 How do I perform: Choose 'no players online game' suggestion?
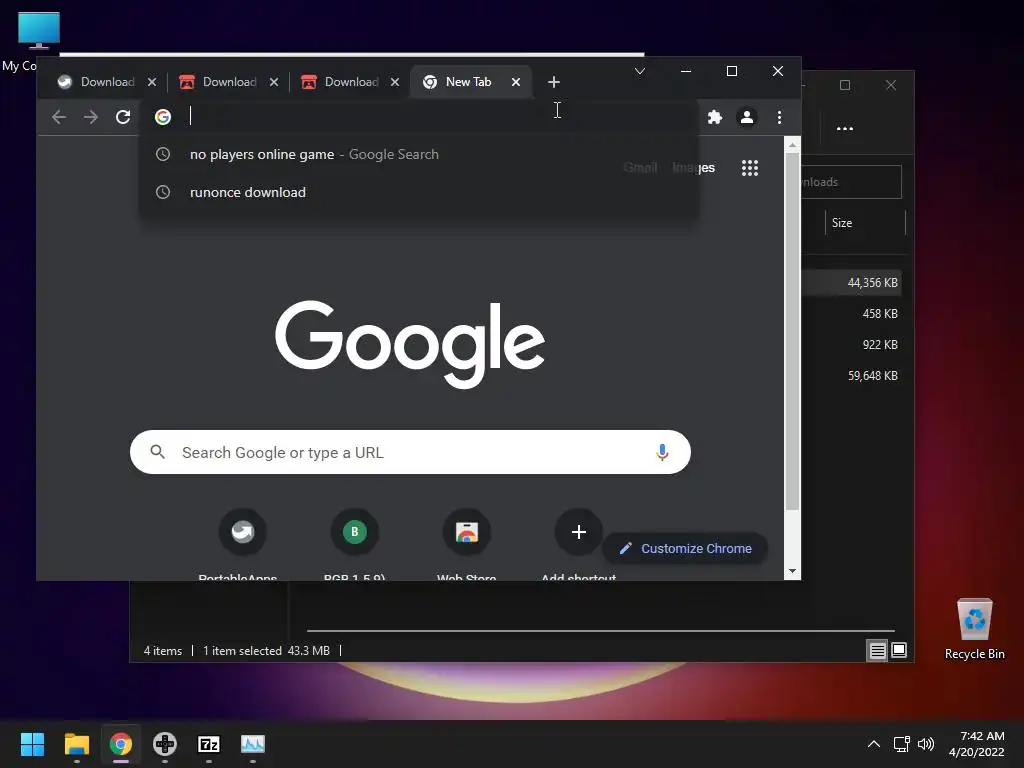pos(419,154)
